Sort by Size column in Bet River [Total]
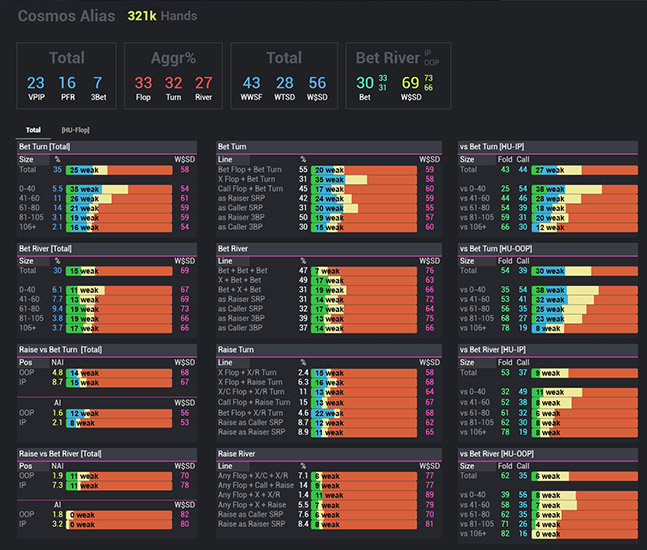Image resolution: width=647 pixels, height=550 pixels. tap(28, 260)
